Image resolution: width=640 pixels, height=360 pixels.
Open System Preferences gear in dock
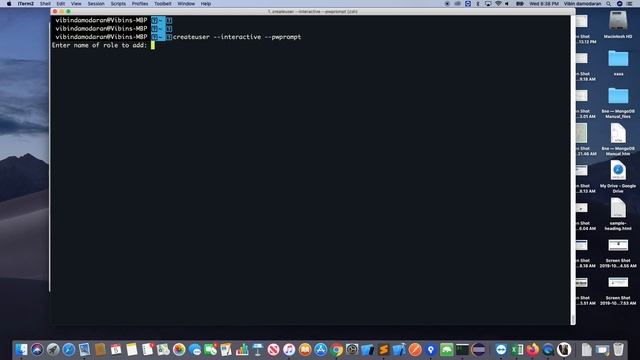click(x=352, y=349)
